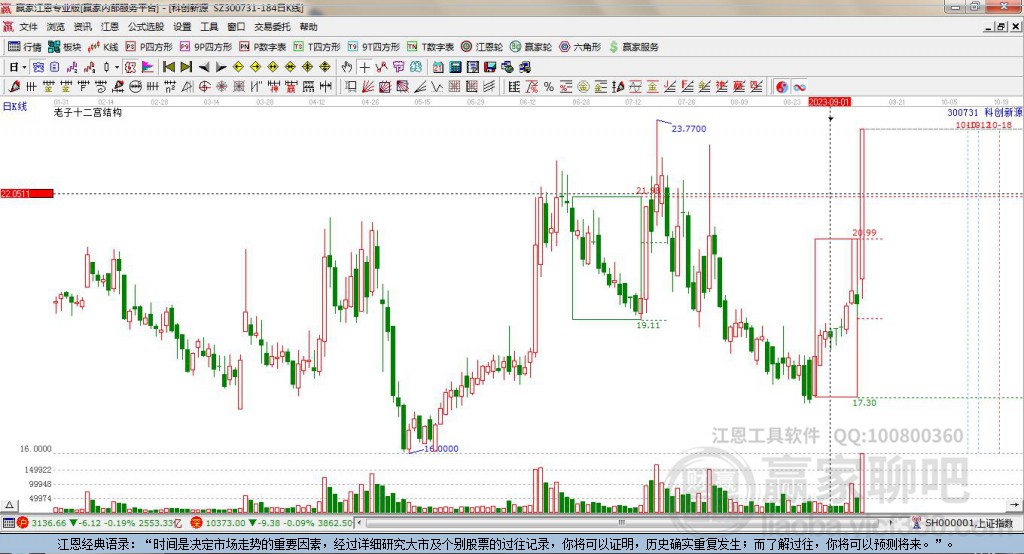The width and height of the screenshot is (1024, 554).
Task: Jump to last bar green arrow
Action: (x=186, y=67)
